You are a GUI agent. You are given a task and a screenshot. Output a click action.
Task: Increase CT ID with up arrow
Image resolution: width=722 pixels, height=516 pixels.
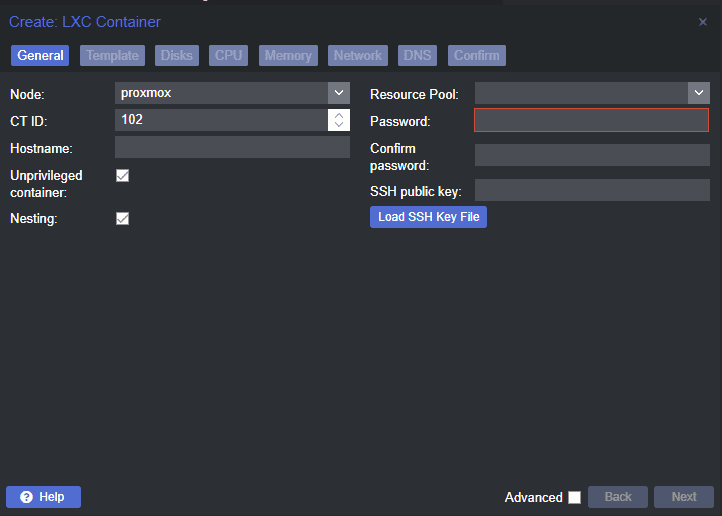tap(339, 115)
